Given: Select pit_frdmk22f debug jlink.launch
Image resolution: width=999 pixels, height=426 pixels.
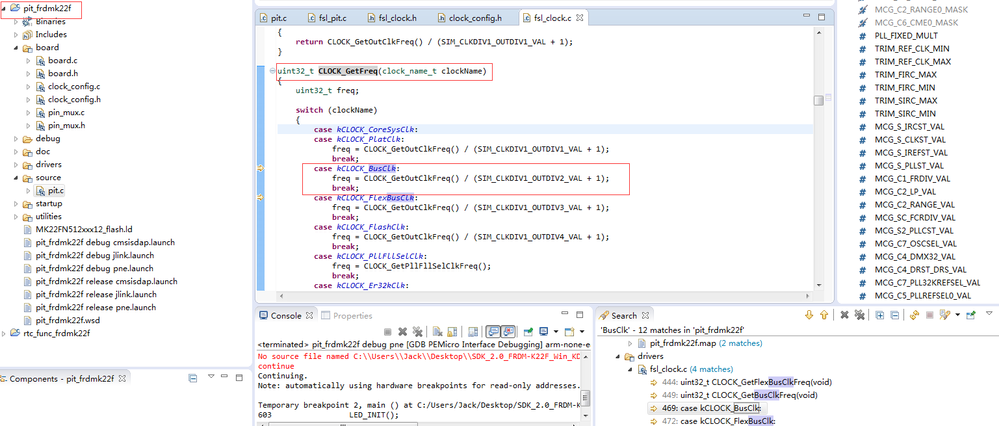Looking at the screenshot, I should [x=96, y=255].
